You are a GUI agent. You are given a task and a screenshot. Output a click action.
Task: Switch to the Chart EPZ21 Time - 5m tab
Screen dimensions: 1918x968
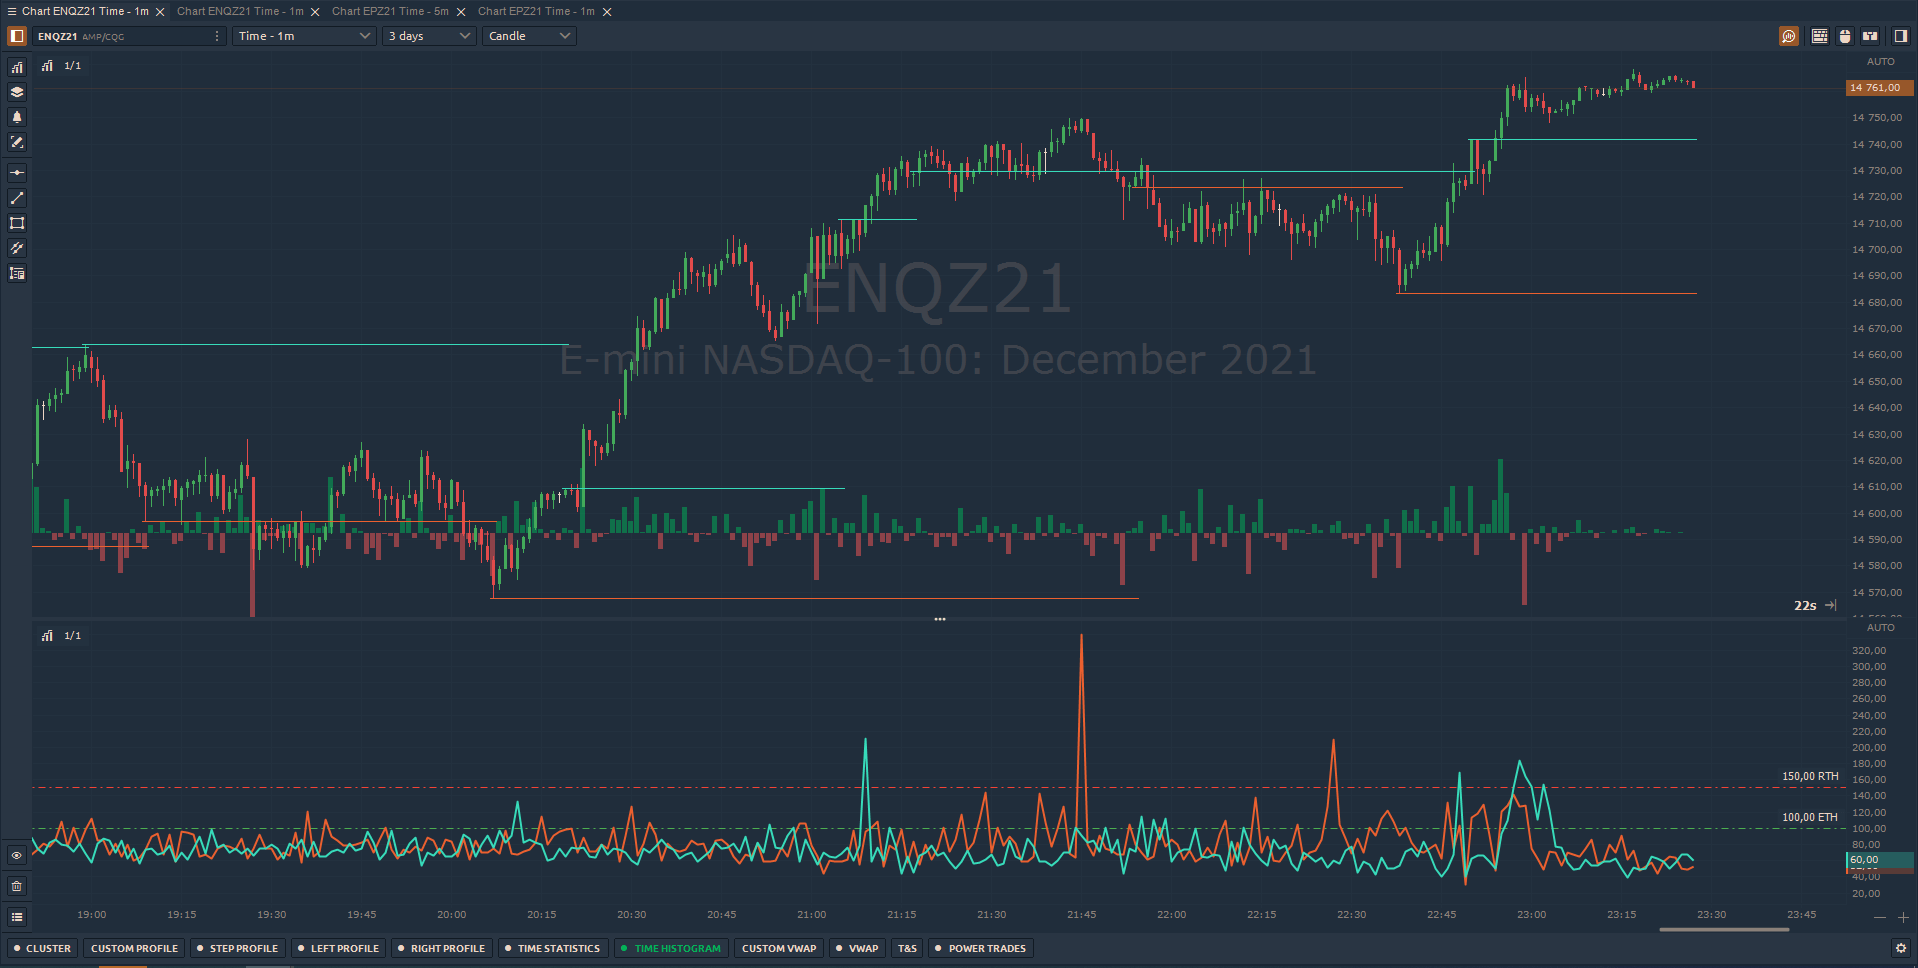pos(392,11)
